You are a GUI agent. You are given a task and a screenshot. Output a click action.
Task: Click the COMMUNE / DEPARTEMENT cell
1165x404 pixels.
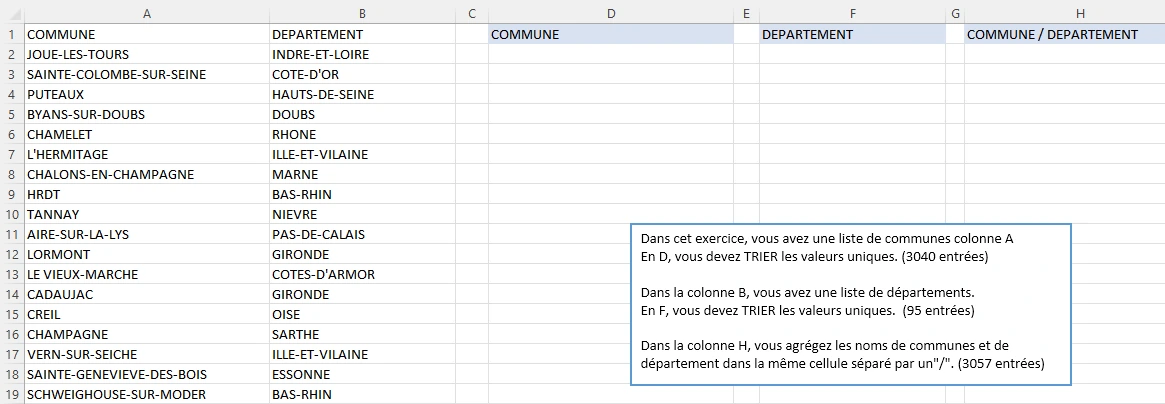pyautogui.click(x=1064, y=34)
